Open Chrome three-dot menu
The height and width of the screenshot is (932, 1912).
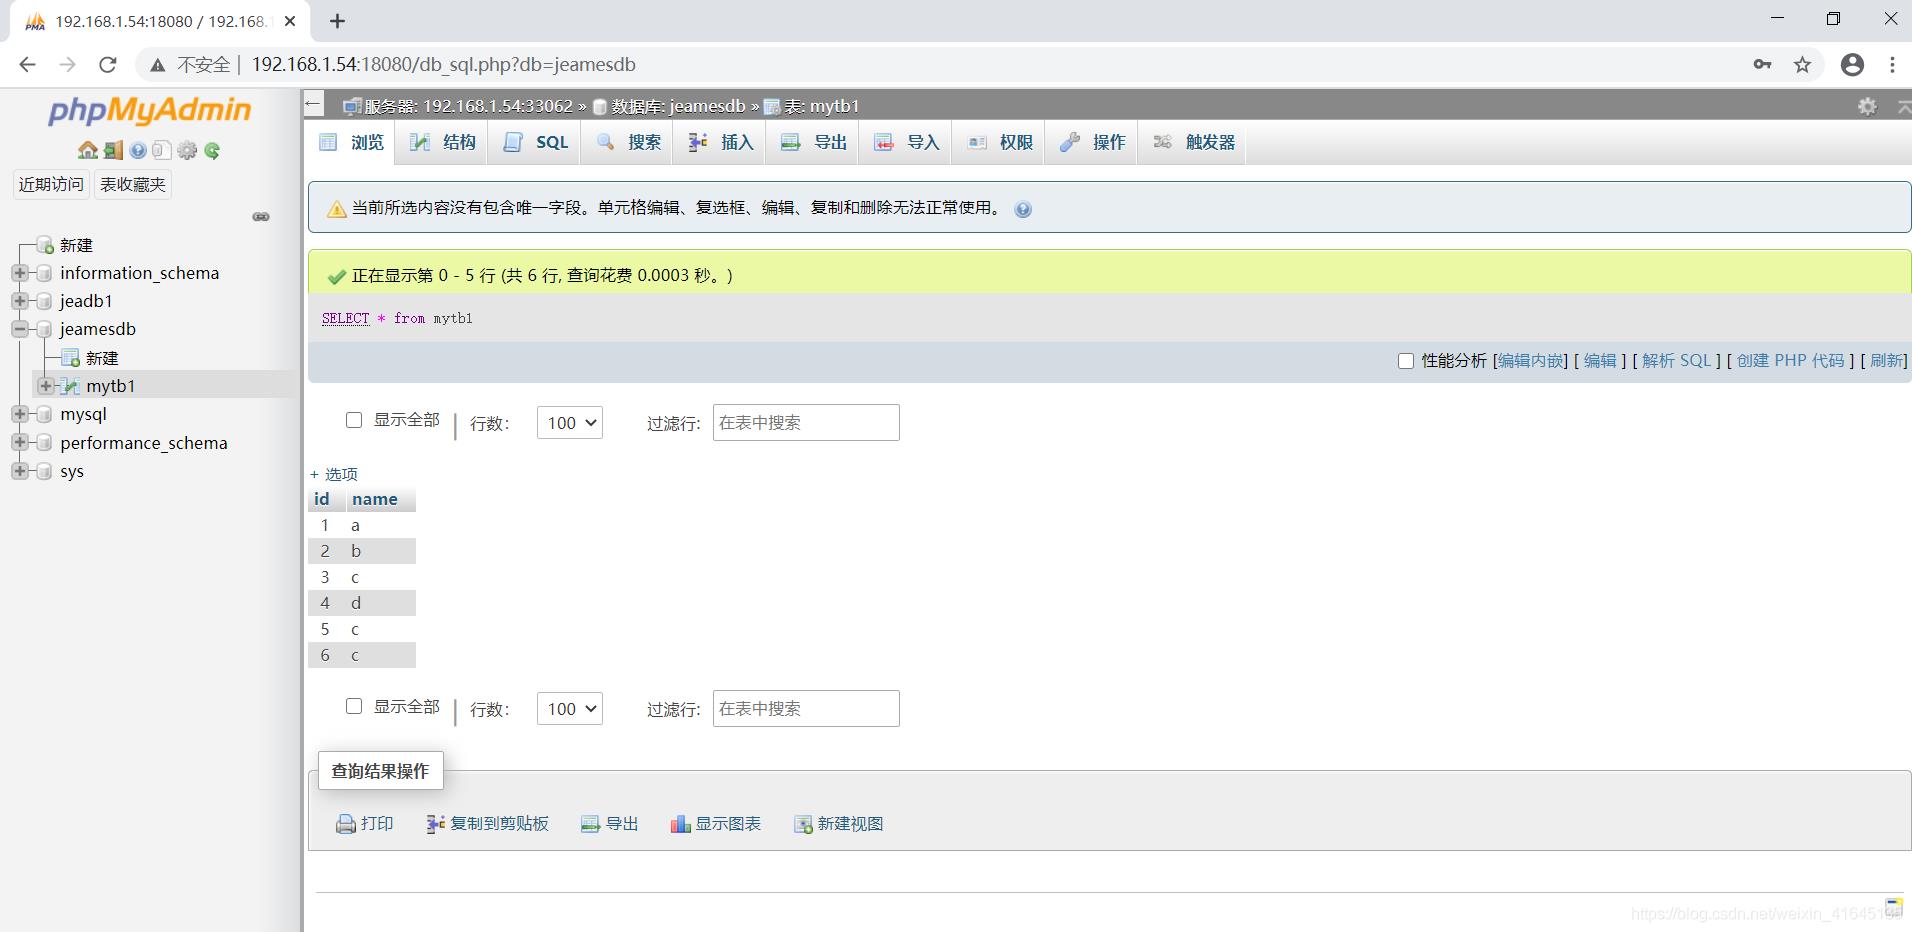pyautogui.click(x=1892, y=65)
